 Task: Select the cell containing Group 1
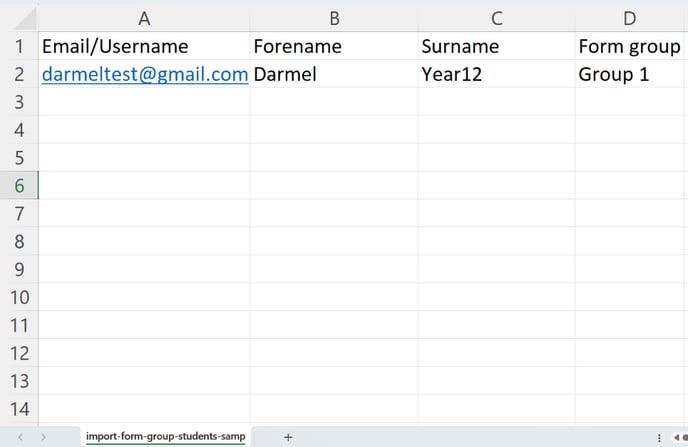(x=630, y=74)
